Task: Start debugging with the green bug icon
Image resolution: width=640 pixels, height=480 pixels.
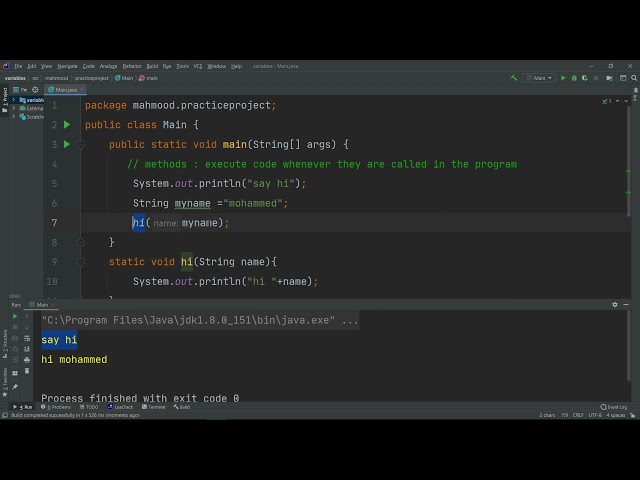Action: 574,78
